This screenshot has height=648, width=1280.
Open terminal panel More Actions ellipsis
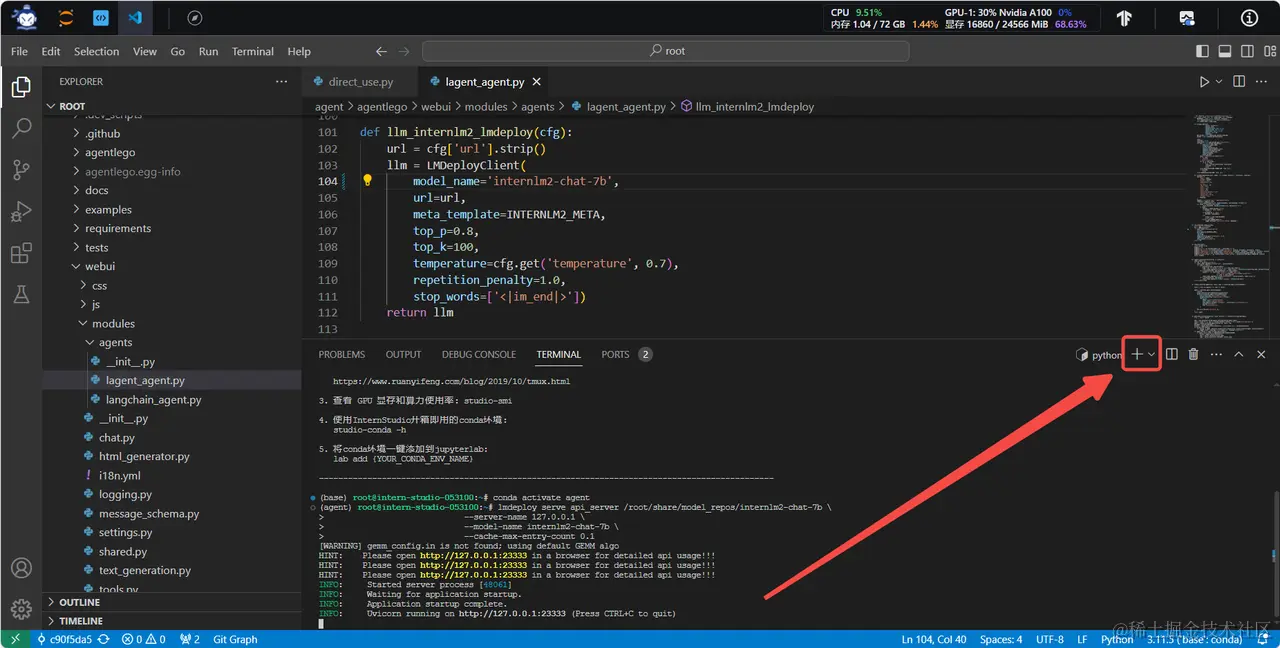click(1216, 354)
